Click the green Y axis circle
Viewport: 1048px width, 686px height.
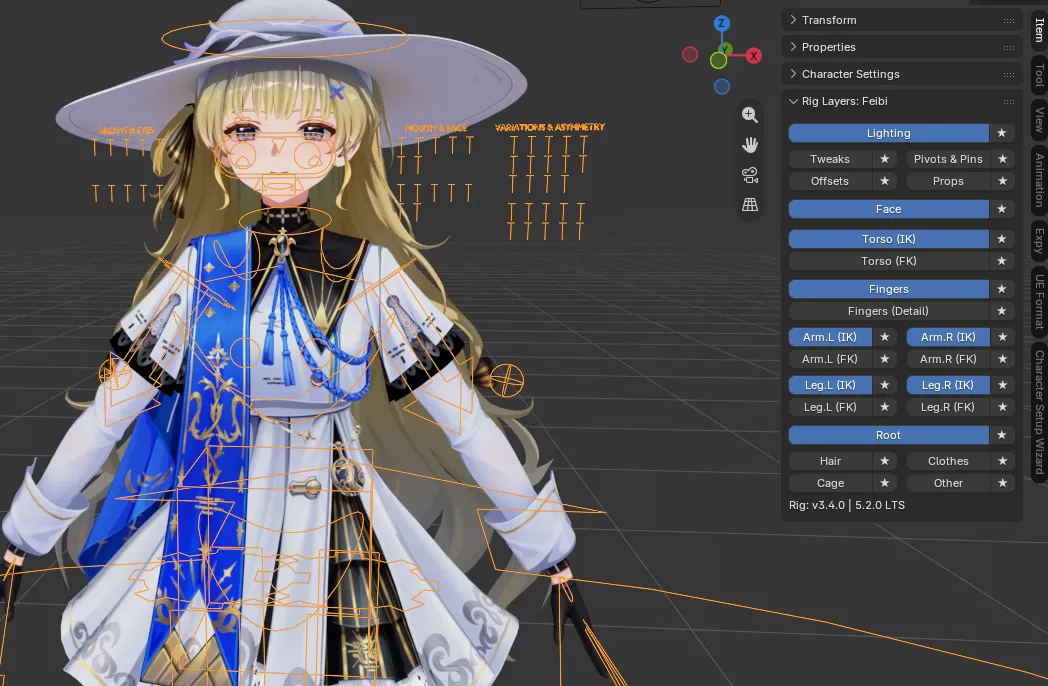click(x=718, y=61)
